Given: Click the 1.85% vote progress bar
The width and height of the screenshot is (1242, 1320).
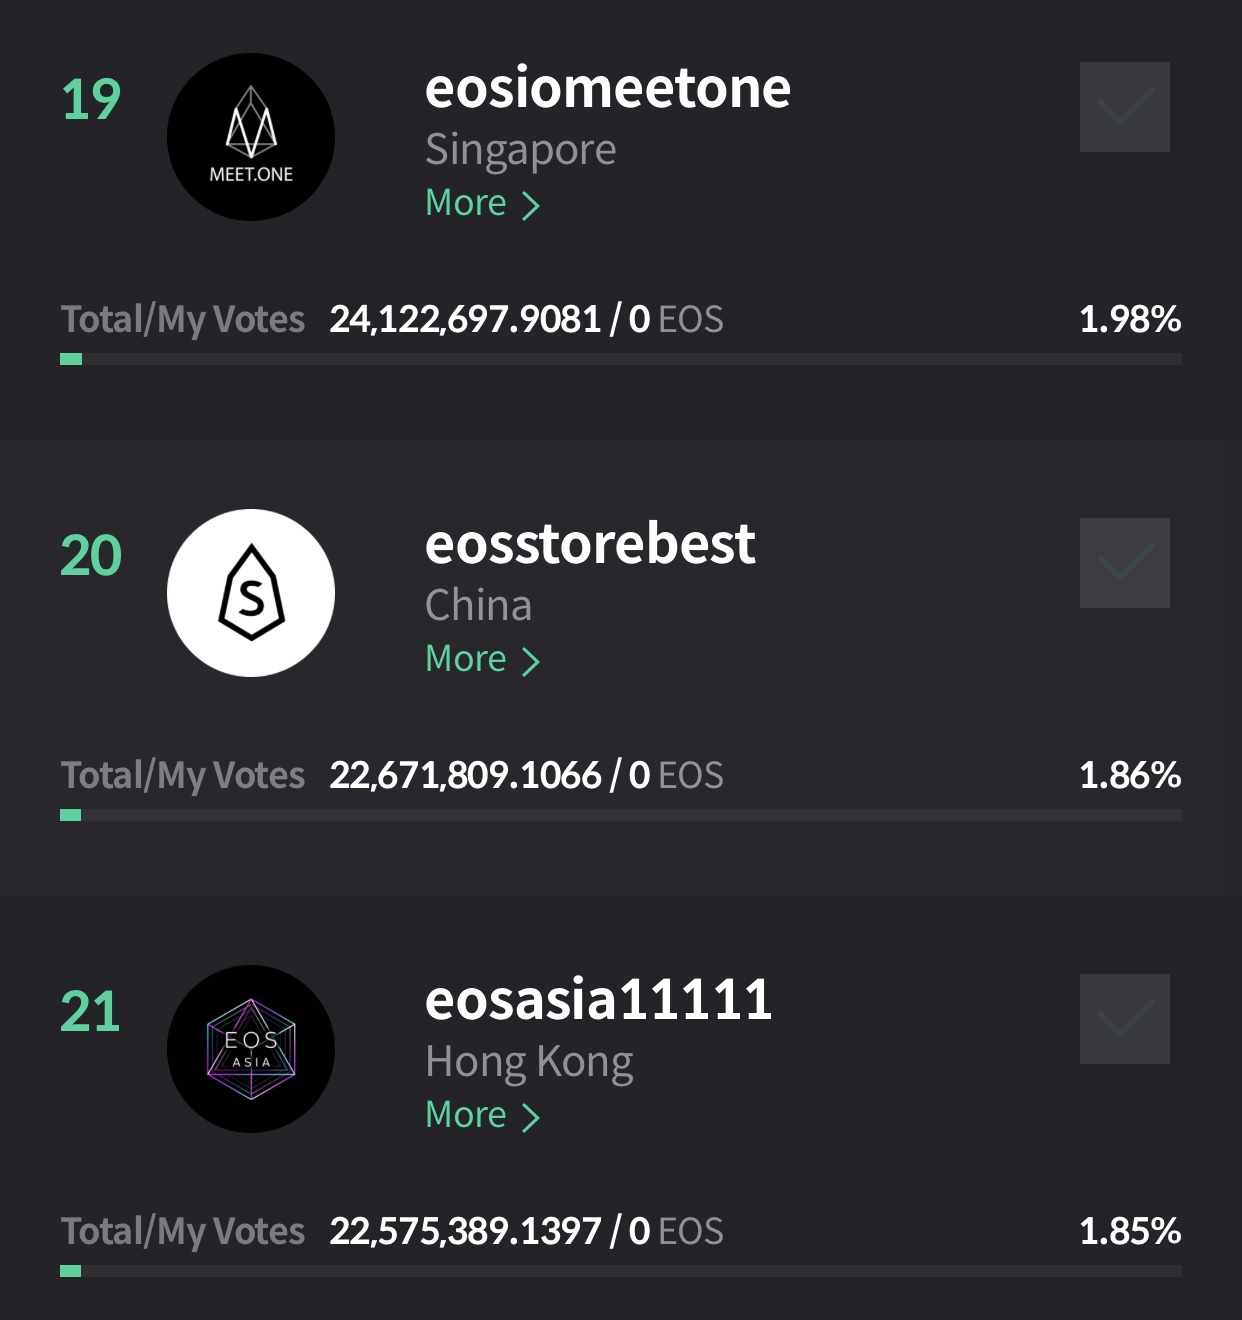Looking at the screenshot, I should pos(621,1271).
